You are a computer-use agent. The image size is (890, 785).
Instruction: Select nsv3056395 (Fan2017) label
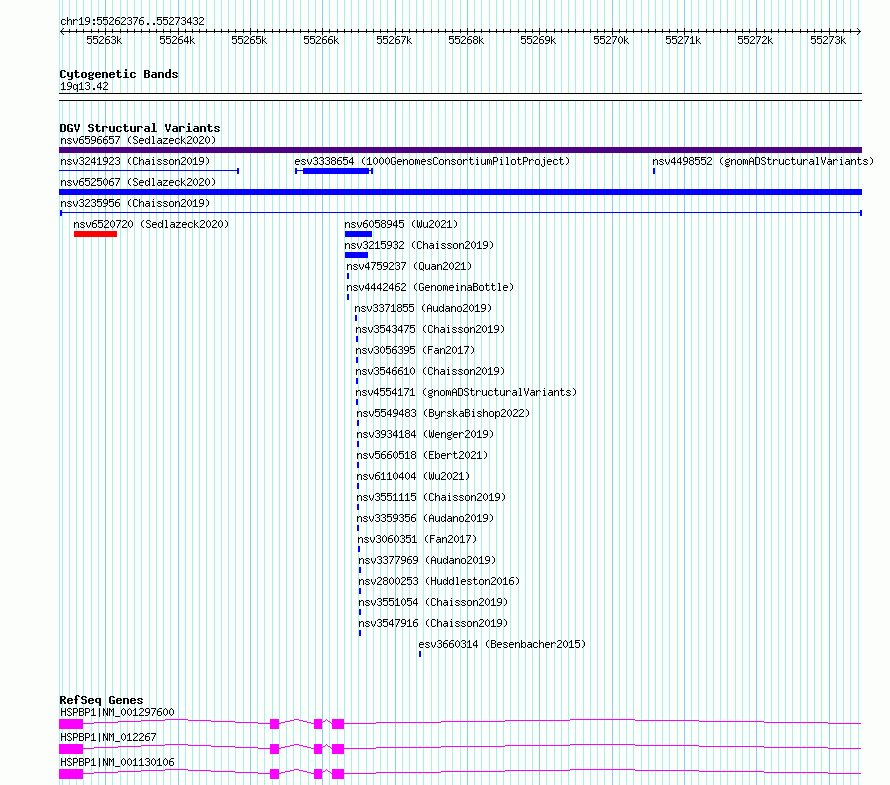tap(415, 350)
